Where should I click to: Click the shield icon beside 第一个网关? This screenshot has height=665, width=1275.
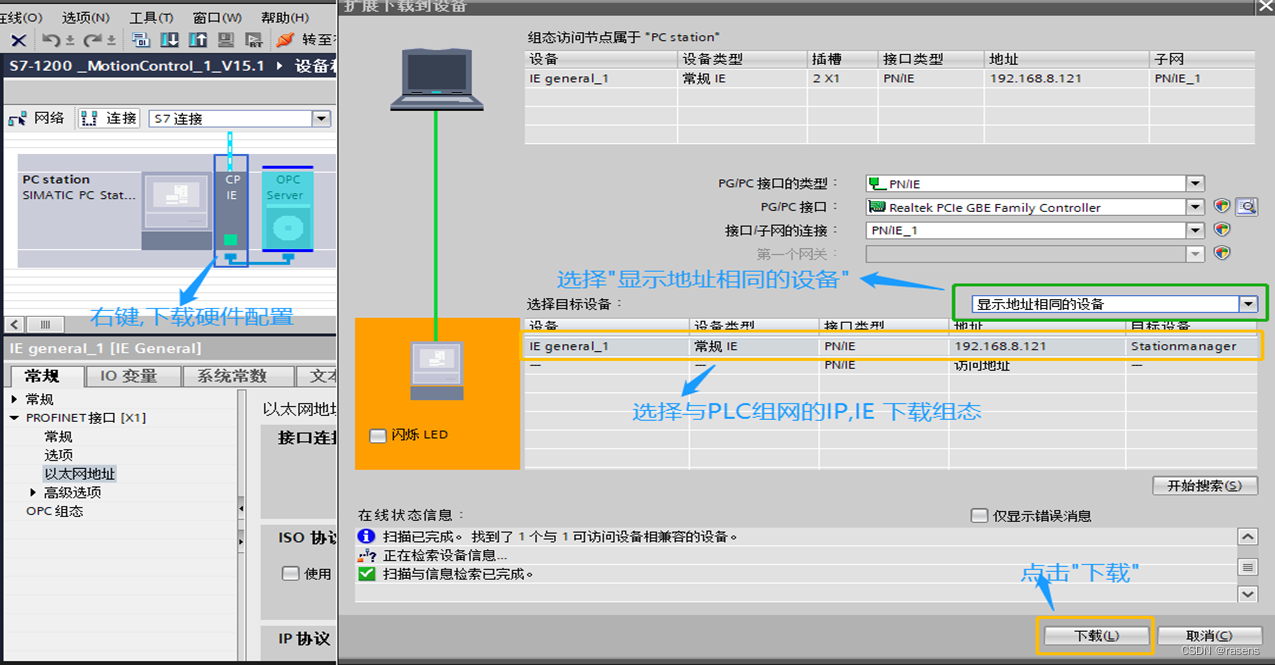click(x=1221, y=253)
